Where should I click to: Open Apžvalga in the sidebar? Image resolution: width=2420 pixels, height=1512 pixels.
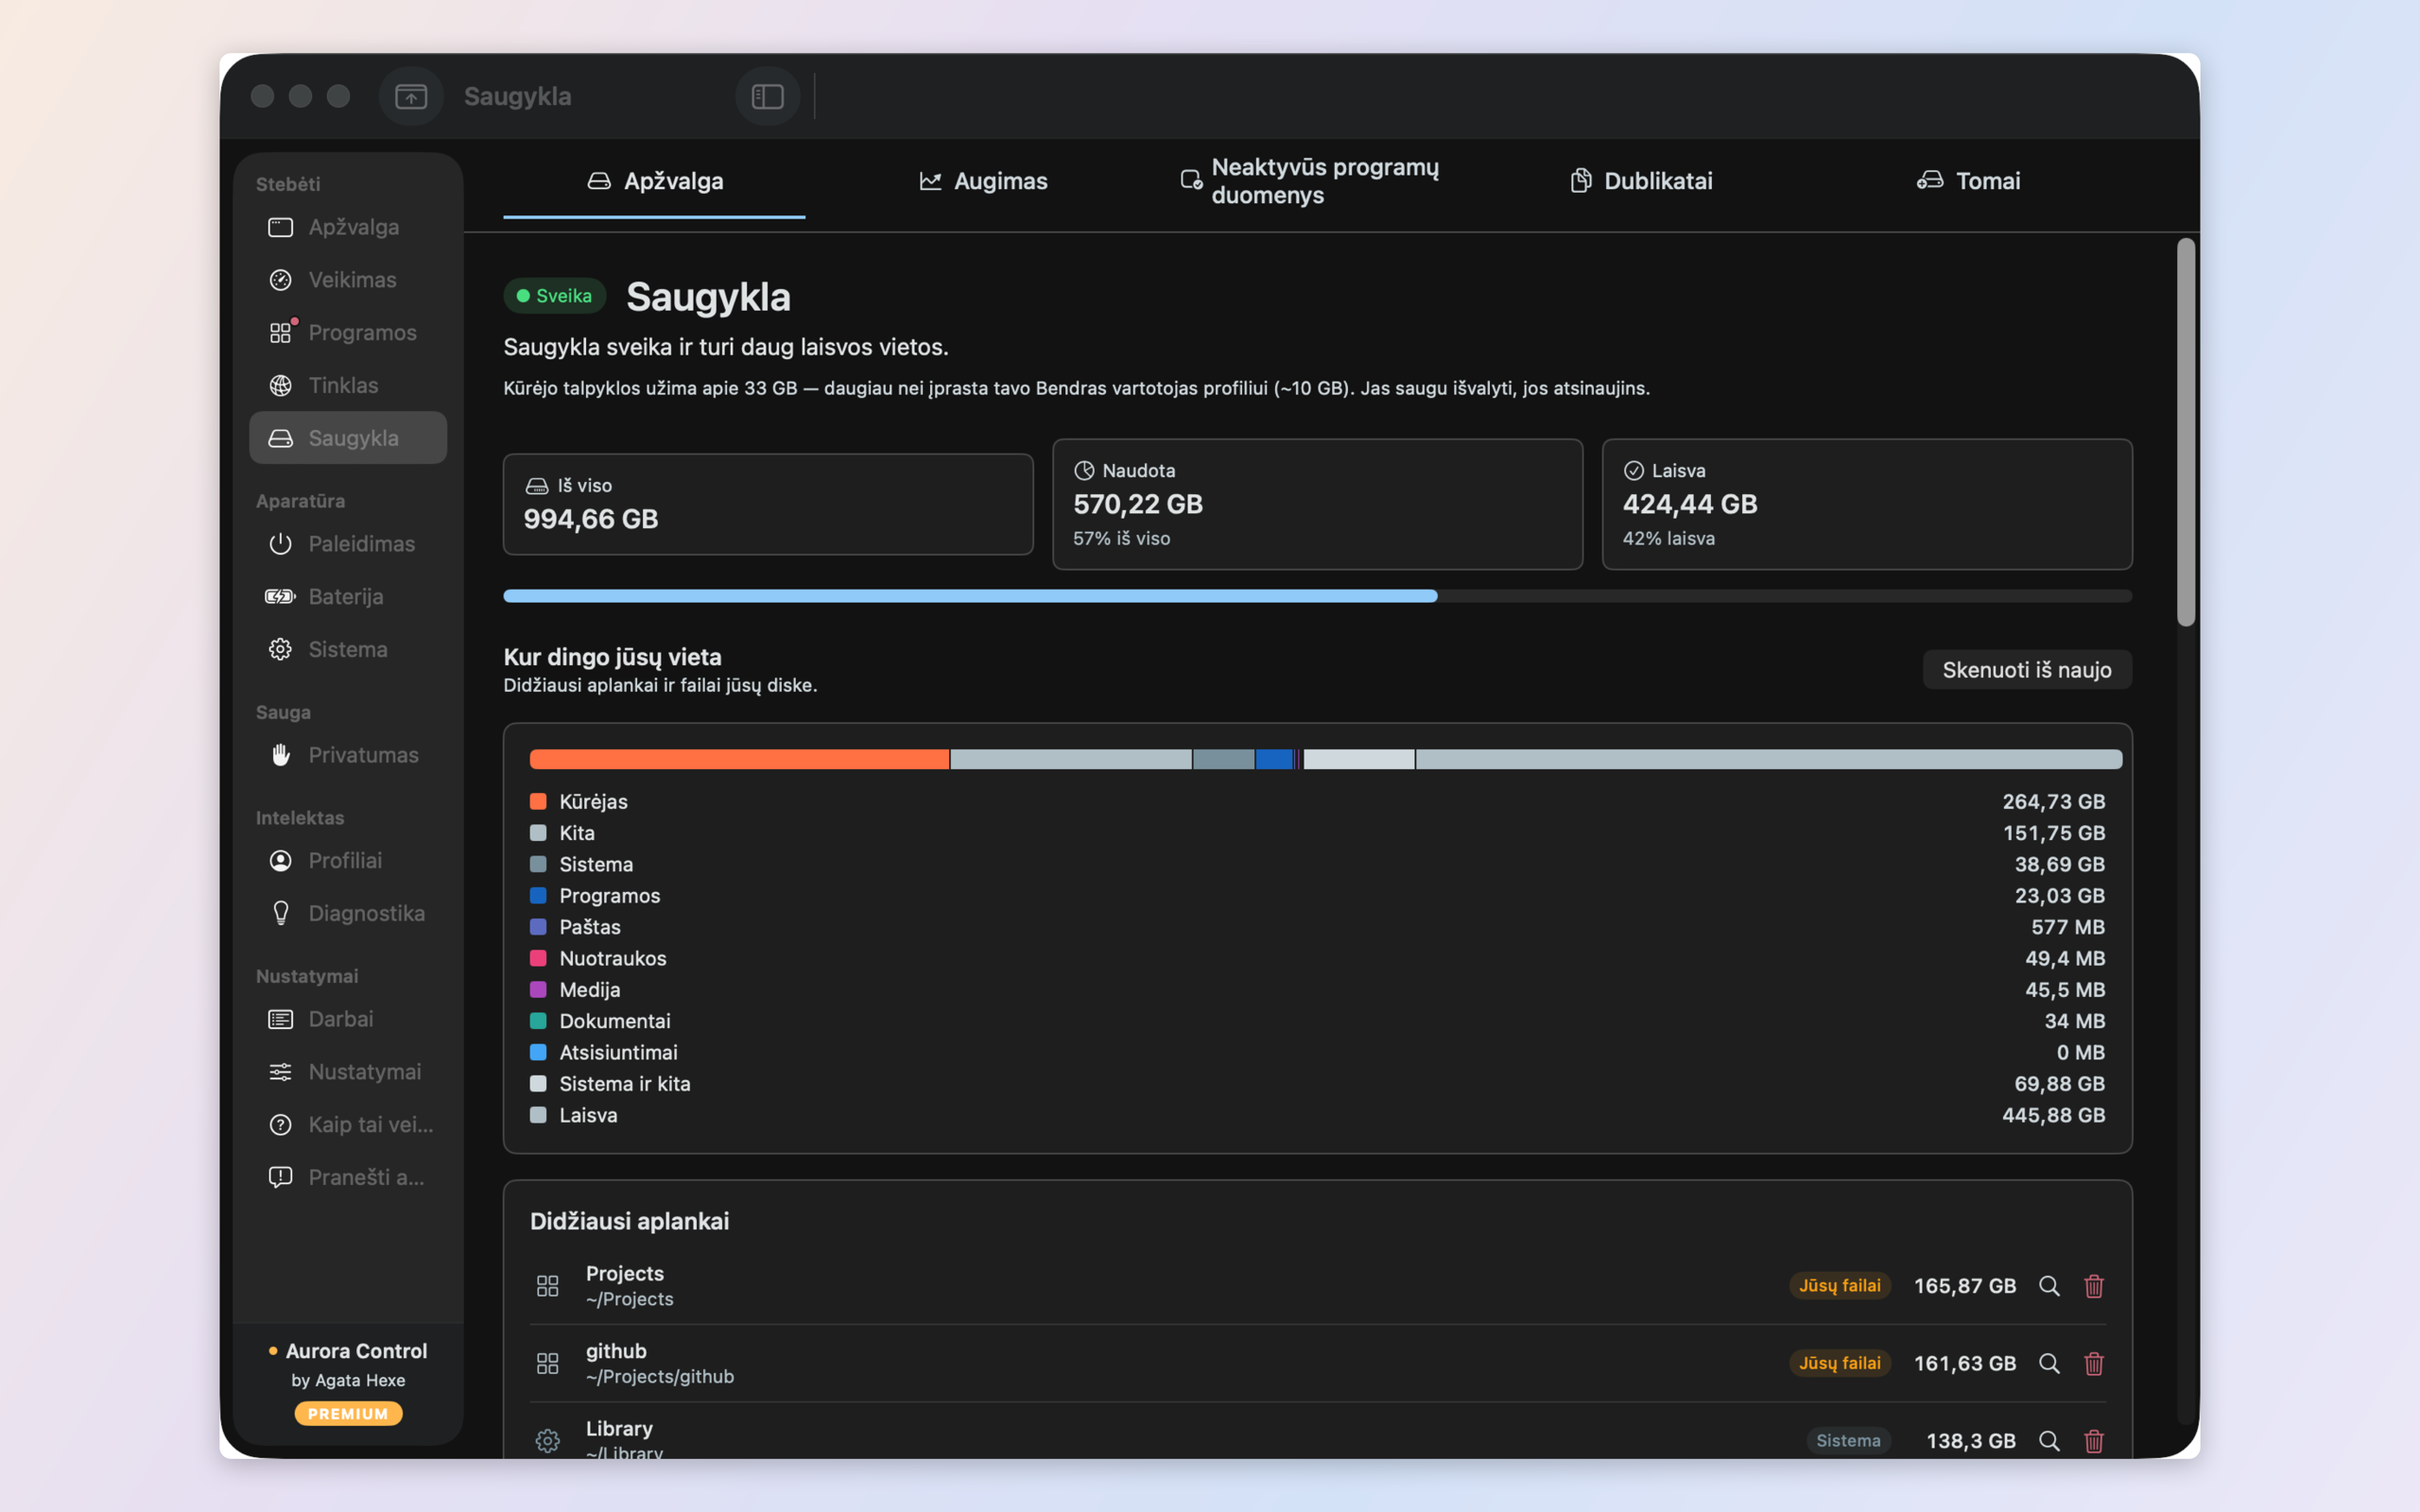(x=348, y=227)
